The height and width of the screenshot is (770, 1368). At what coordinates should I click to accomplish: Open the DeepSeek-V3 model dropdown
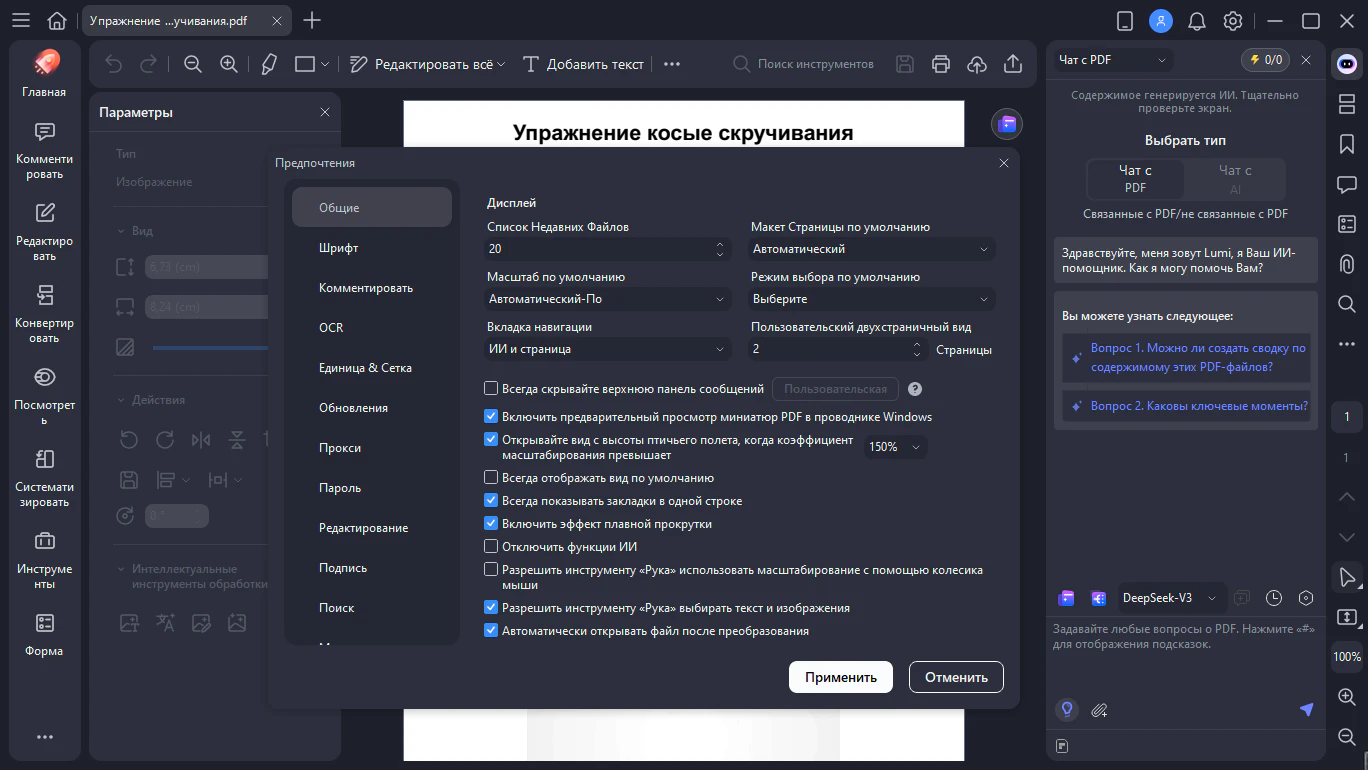click(1170, 598)
